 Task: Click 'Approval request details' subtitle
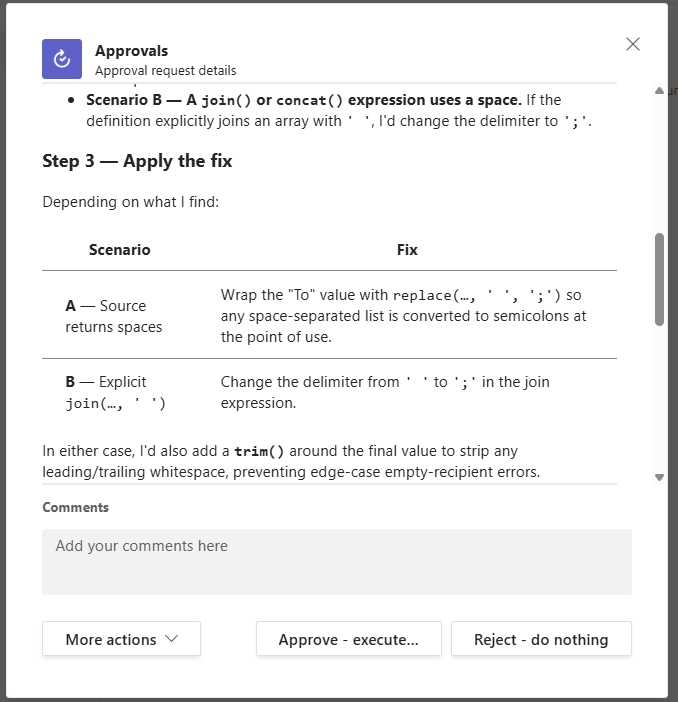coord(165,70)
